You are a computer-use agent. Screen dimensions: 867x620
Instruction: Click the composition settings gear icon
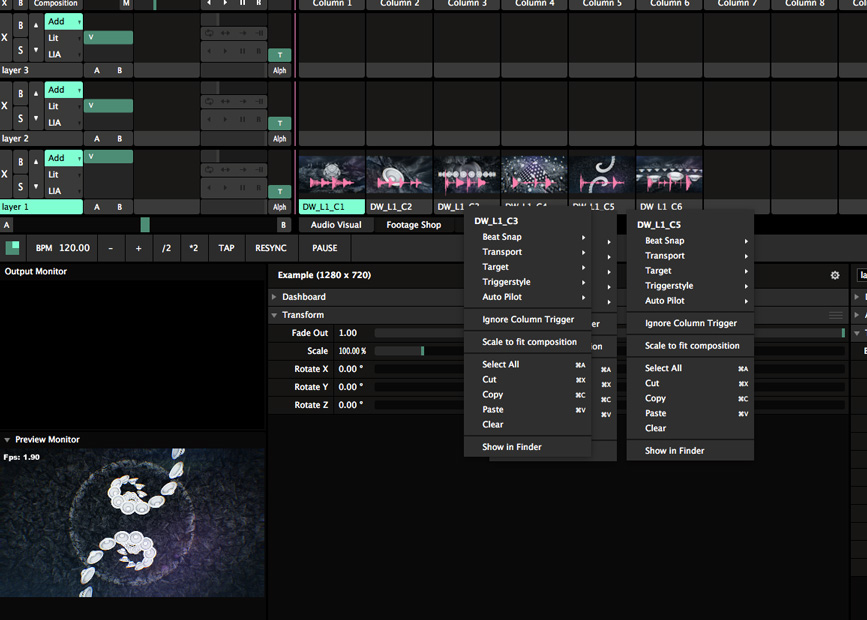point(835,275)
